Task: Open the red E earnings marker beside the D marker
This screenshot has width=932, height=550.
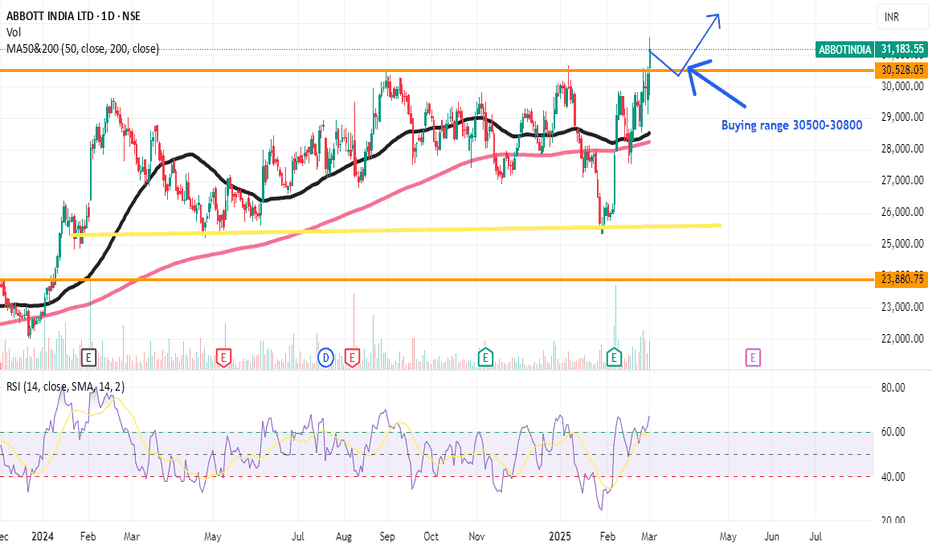Action: [352, 357]
